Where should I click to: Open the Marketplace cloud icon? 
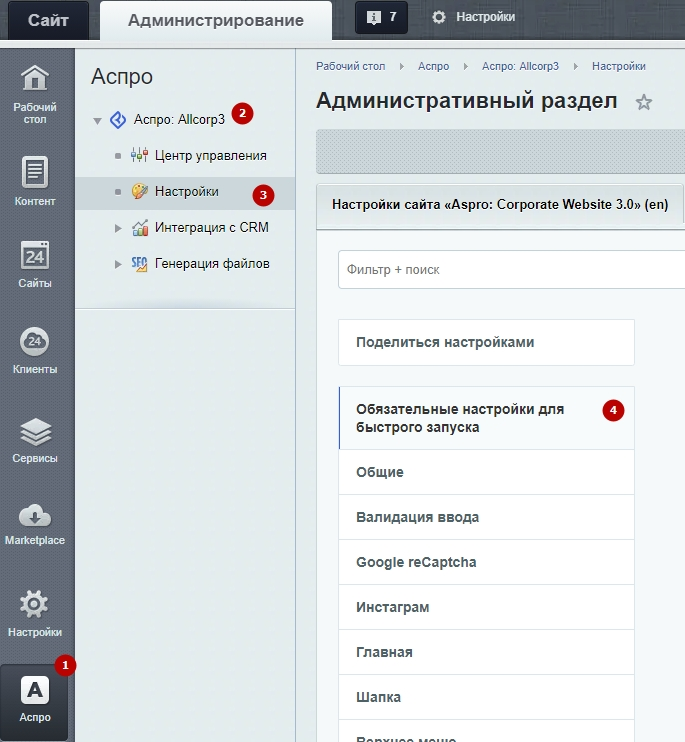click(35, 516)
